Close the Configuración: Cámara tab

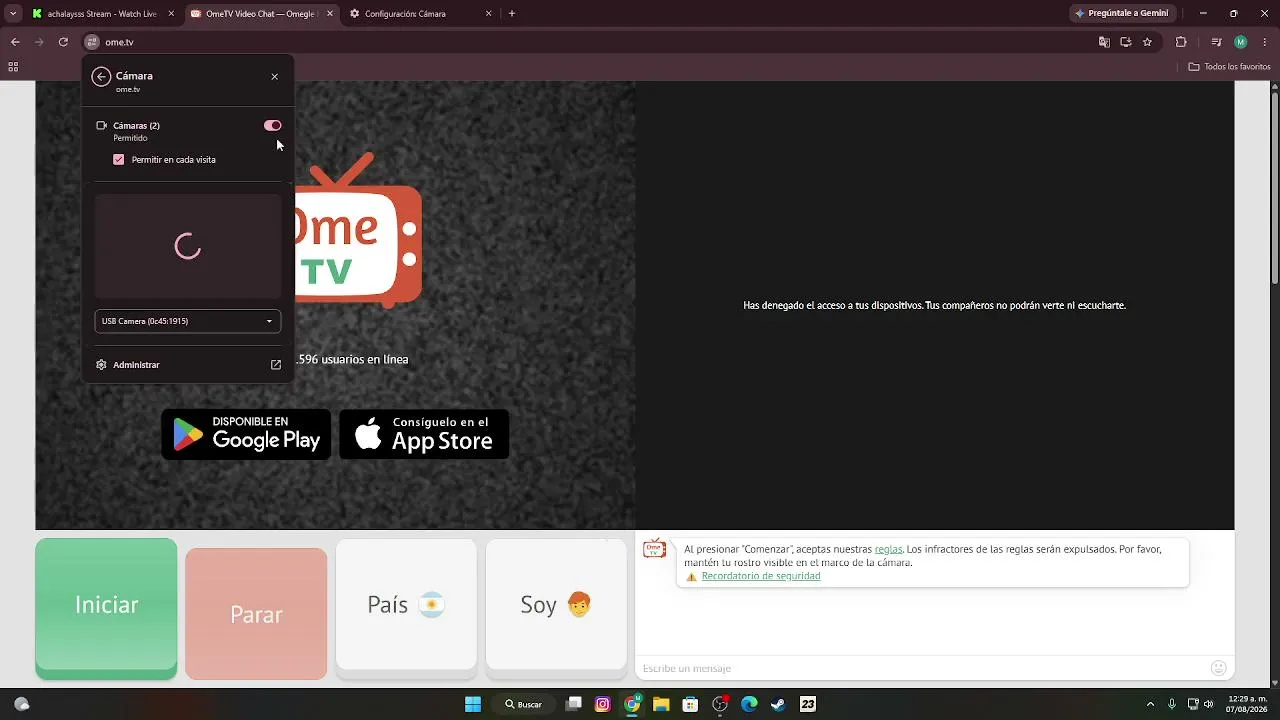(x=488, y=14)
